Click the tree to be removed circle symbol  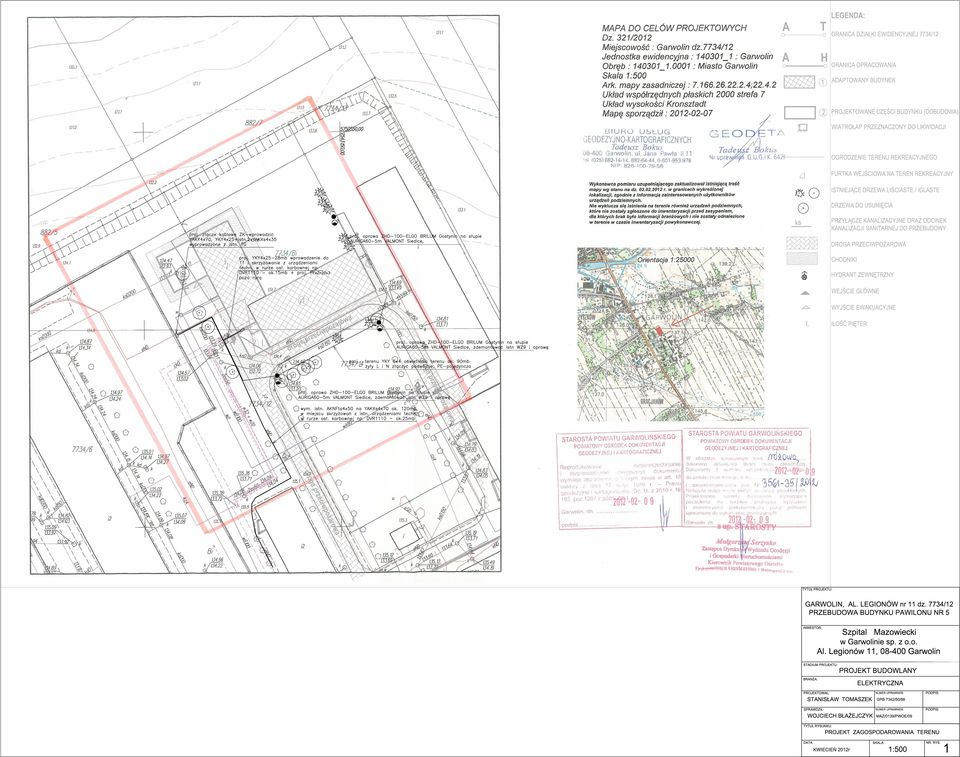pyautogui.click(x=803, y=208)
